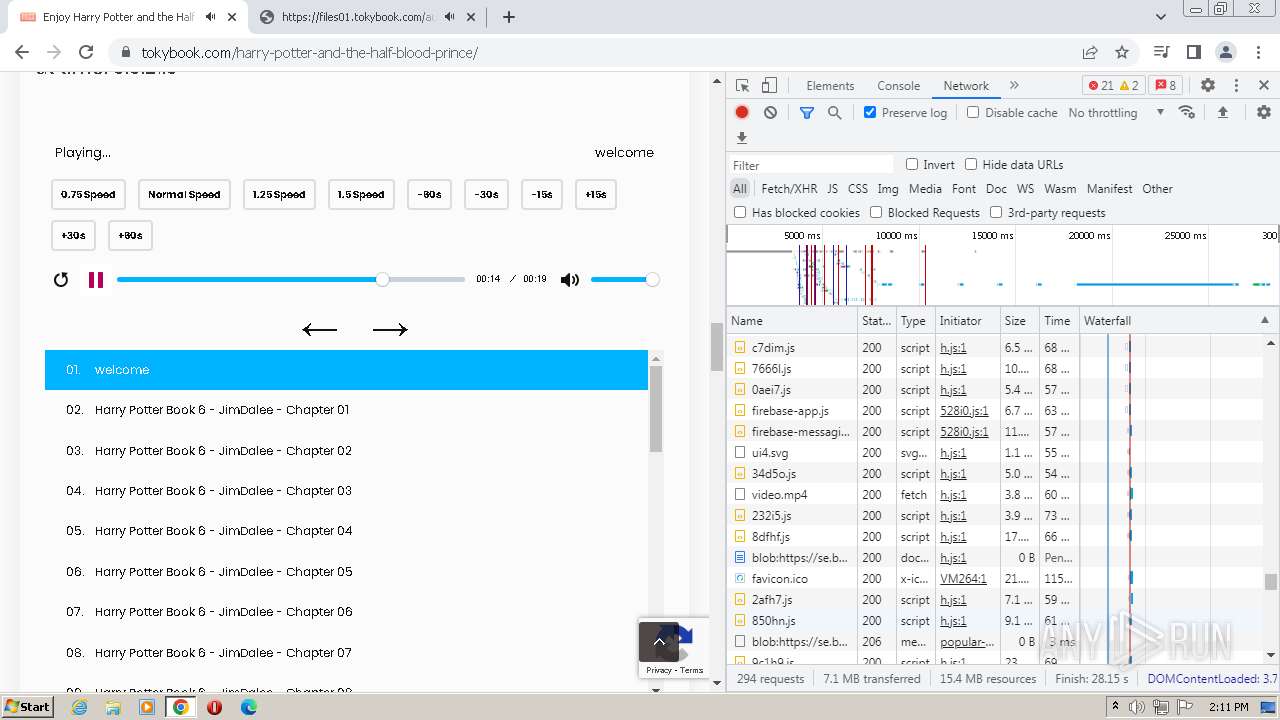Click the export HAR download arrow
Viewport: 1280px width, 720px height.
click(x=742, y=138)
